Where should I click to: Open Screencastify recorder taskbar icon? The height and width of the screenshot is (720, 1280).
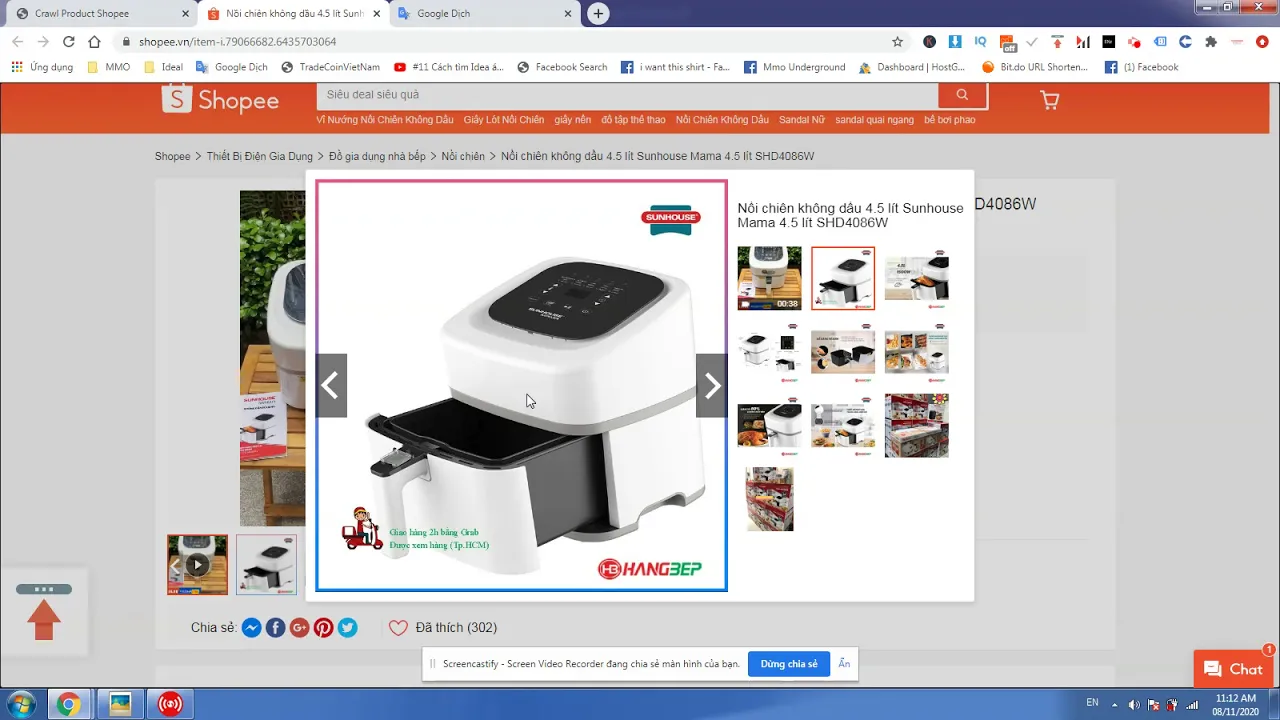tap(171, 704)
